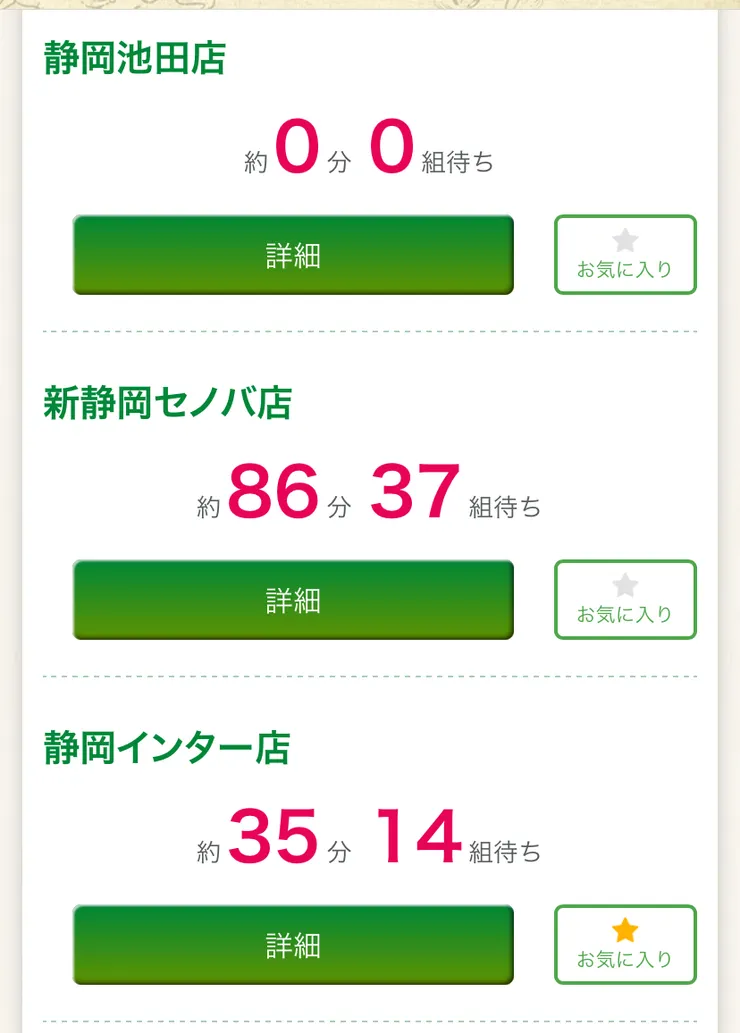
Task: Click the yellow star icon for 静岡インター店
Action: pos(625,931)
